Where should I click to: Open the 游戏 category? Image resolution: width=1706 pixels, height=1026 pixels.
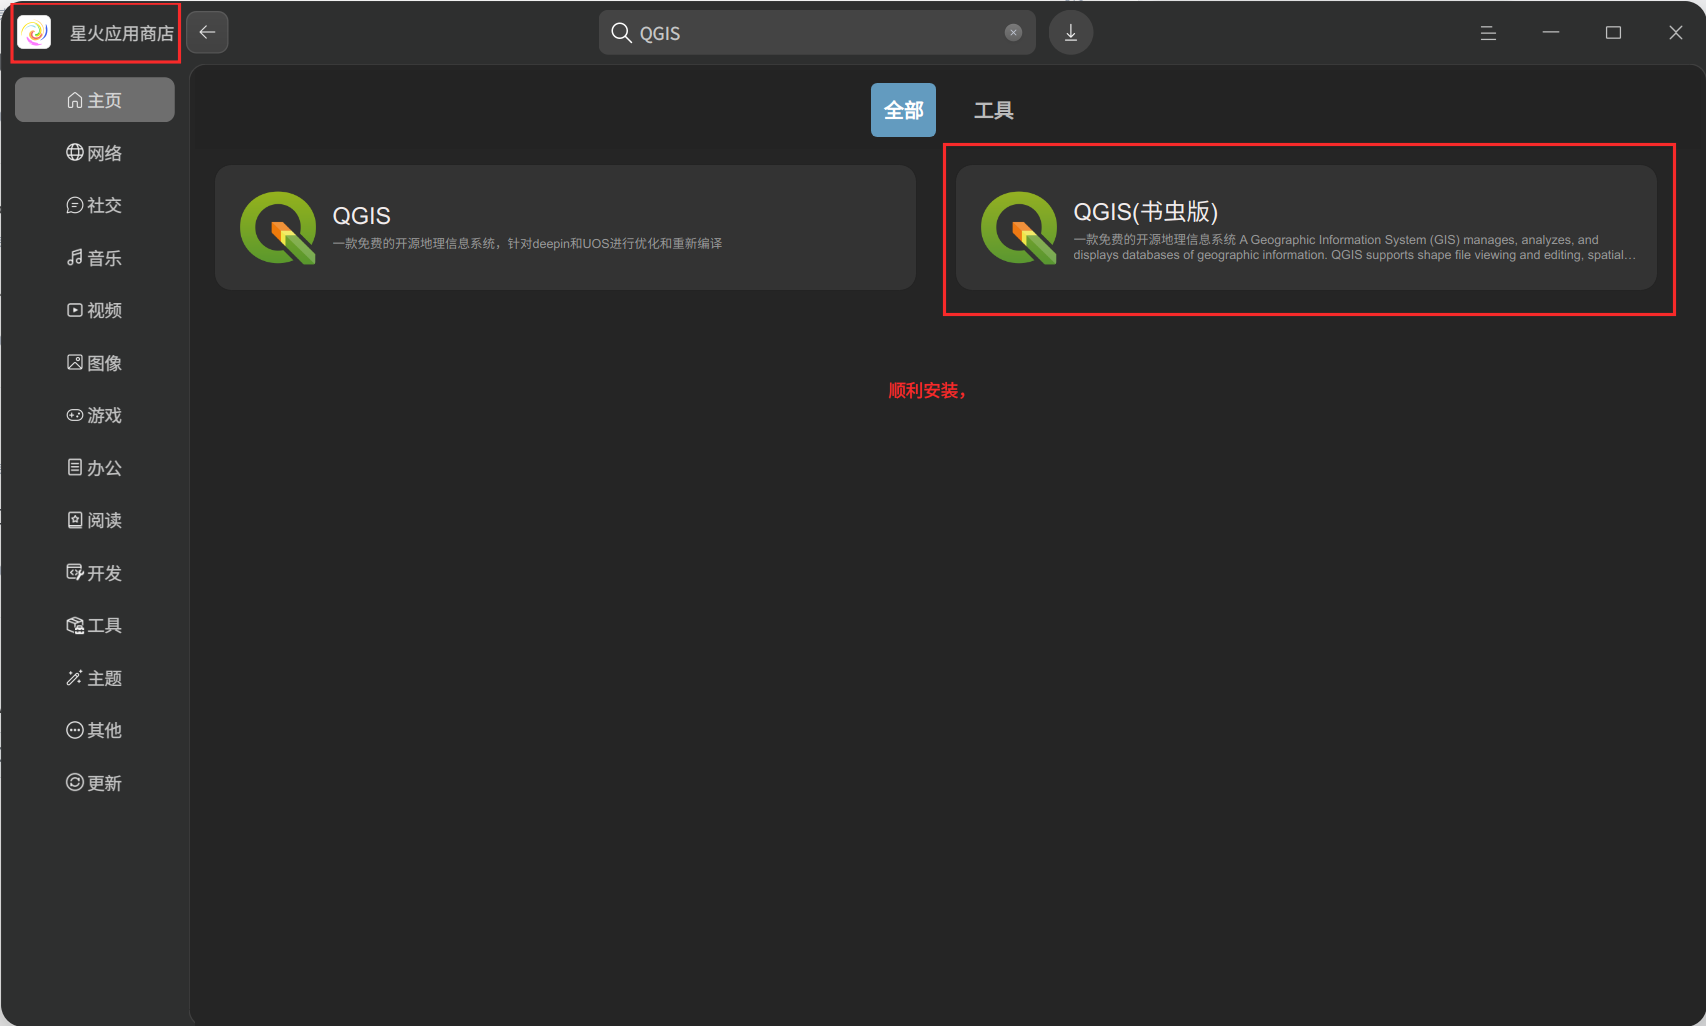point(95,415)
